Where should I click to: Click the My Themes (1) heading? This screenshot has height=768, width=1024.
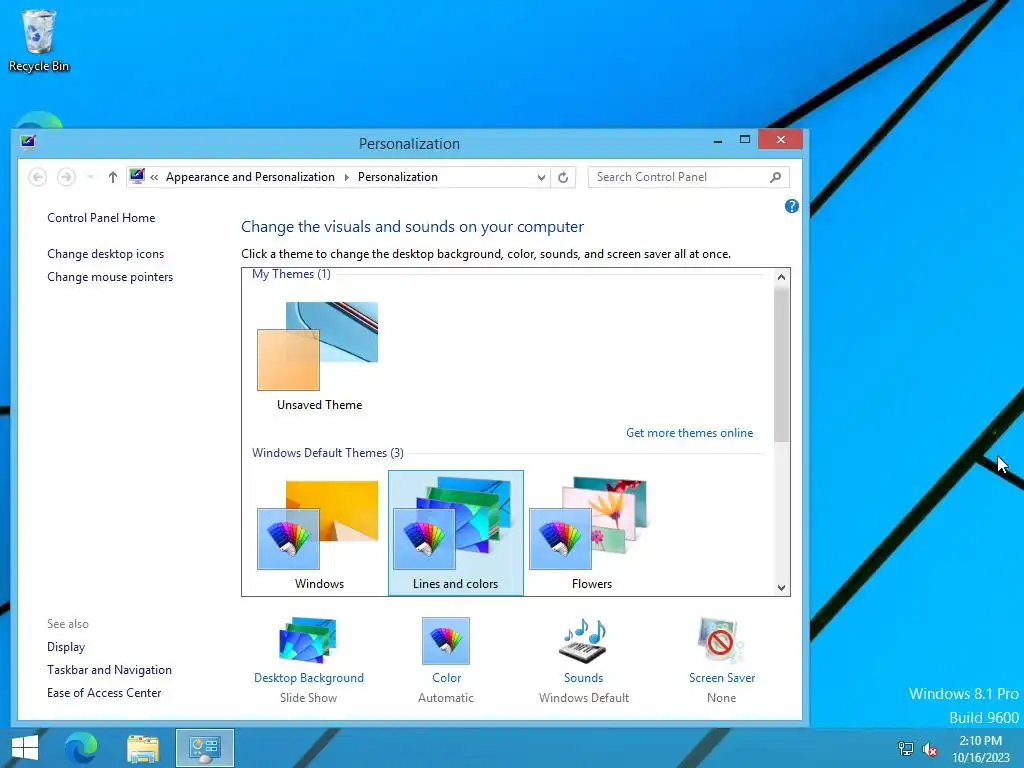click(291, 274)
